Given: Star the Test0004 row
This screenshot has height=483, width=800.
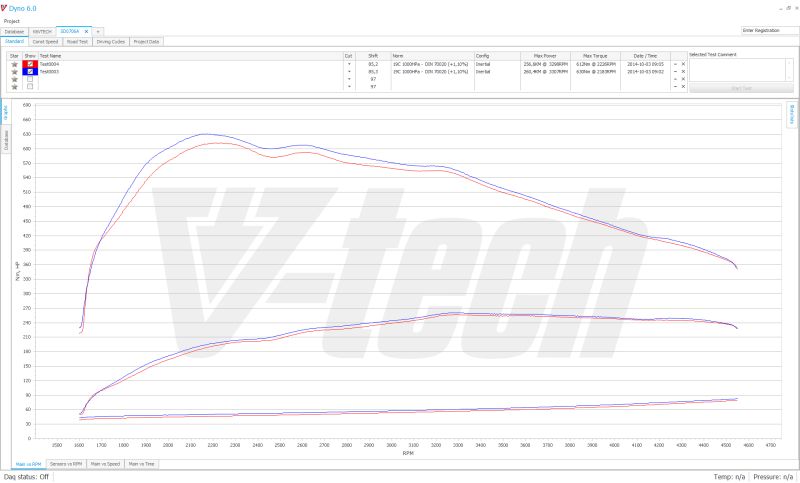Looking at the screenshot, I should pyautogui.click(x=14, y=64).
